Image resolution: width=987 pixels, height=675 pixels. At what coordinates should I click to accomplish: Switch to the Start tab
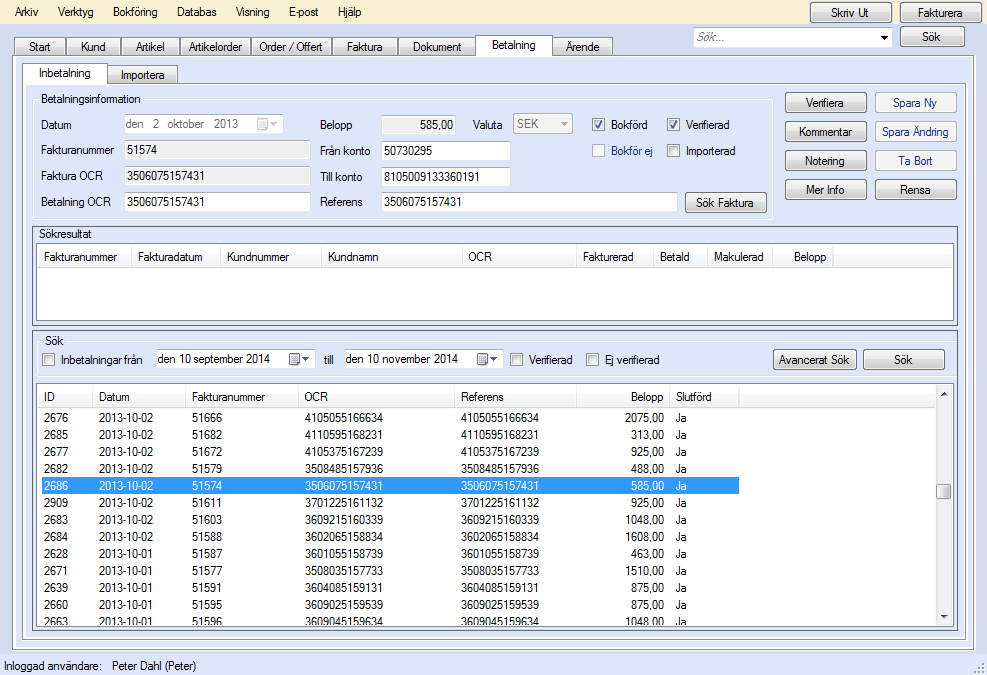point(40,47)
